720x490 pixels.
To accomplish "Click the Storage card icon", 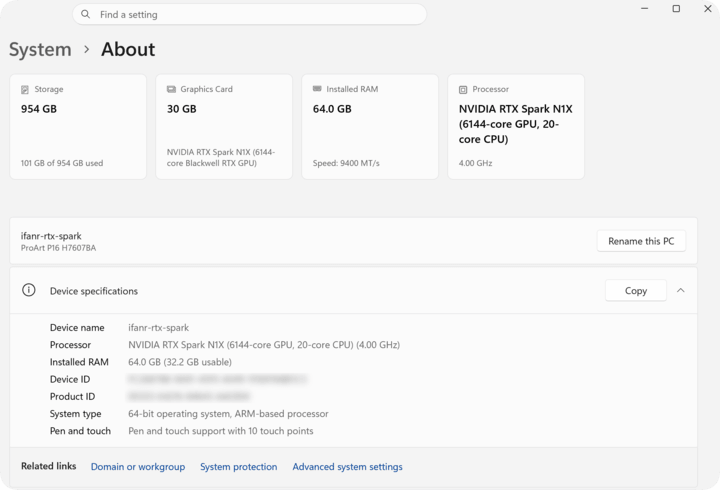I will click(25, 90).
